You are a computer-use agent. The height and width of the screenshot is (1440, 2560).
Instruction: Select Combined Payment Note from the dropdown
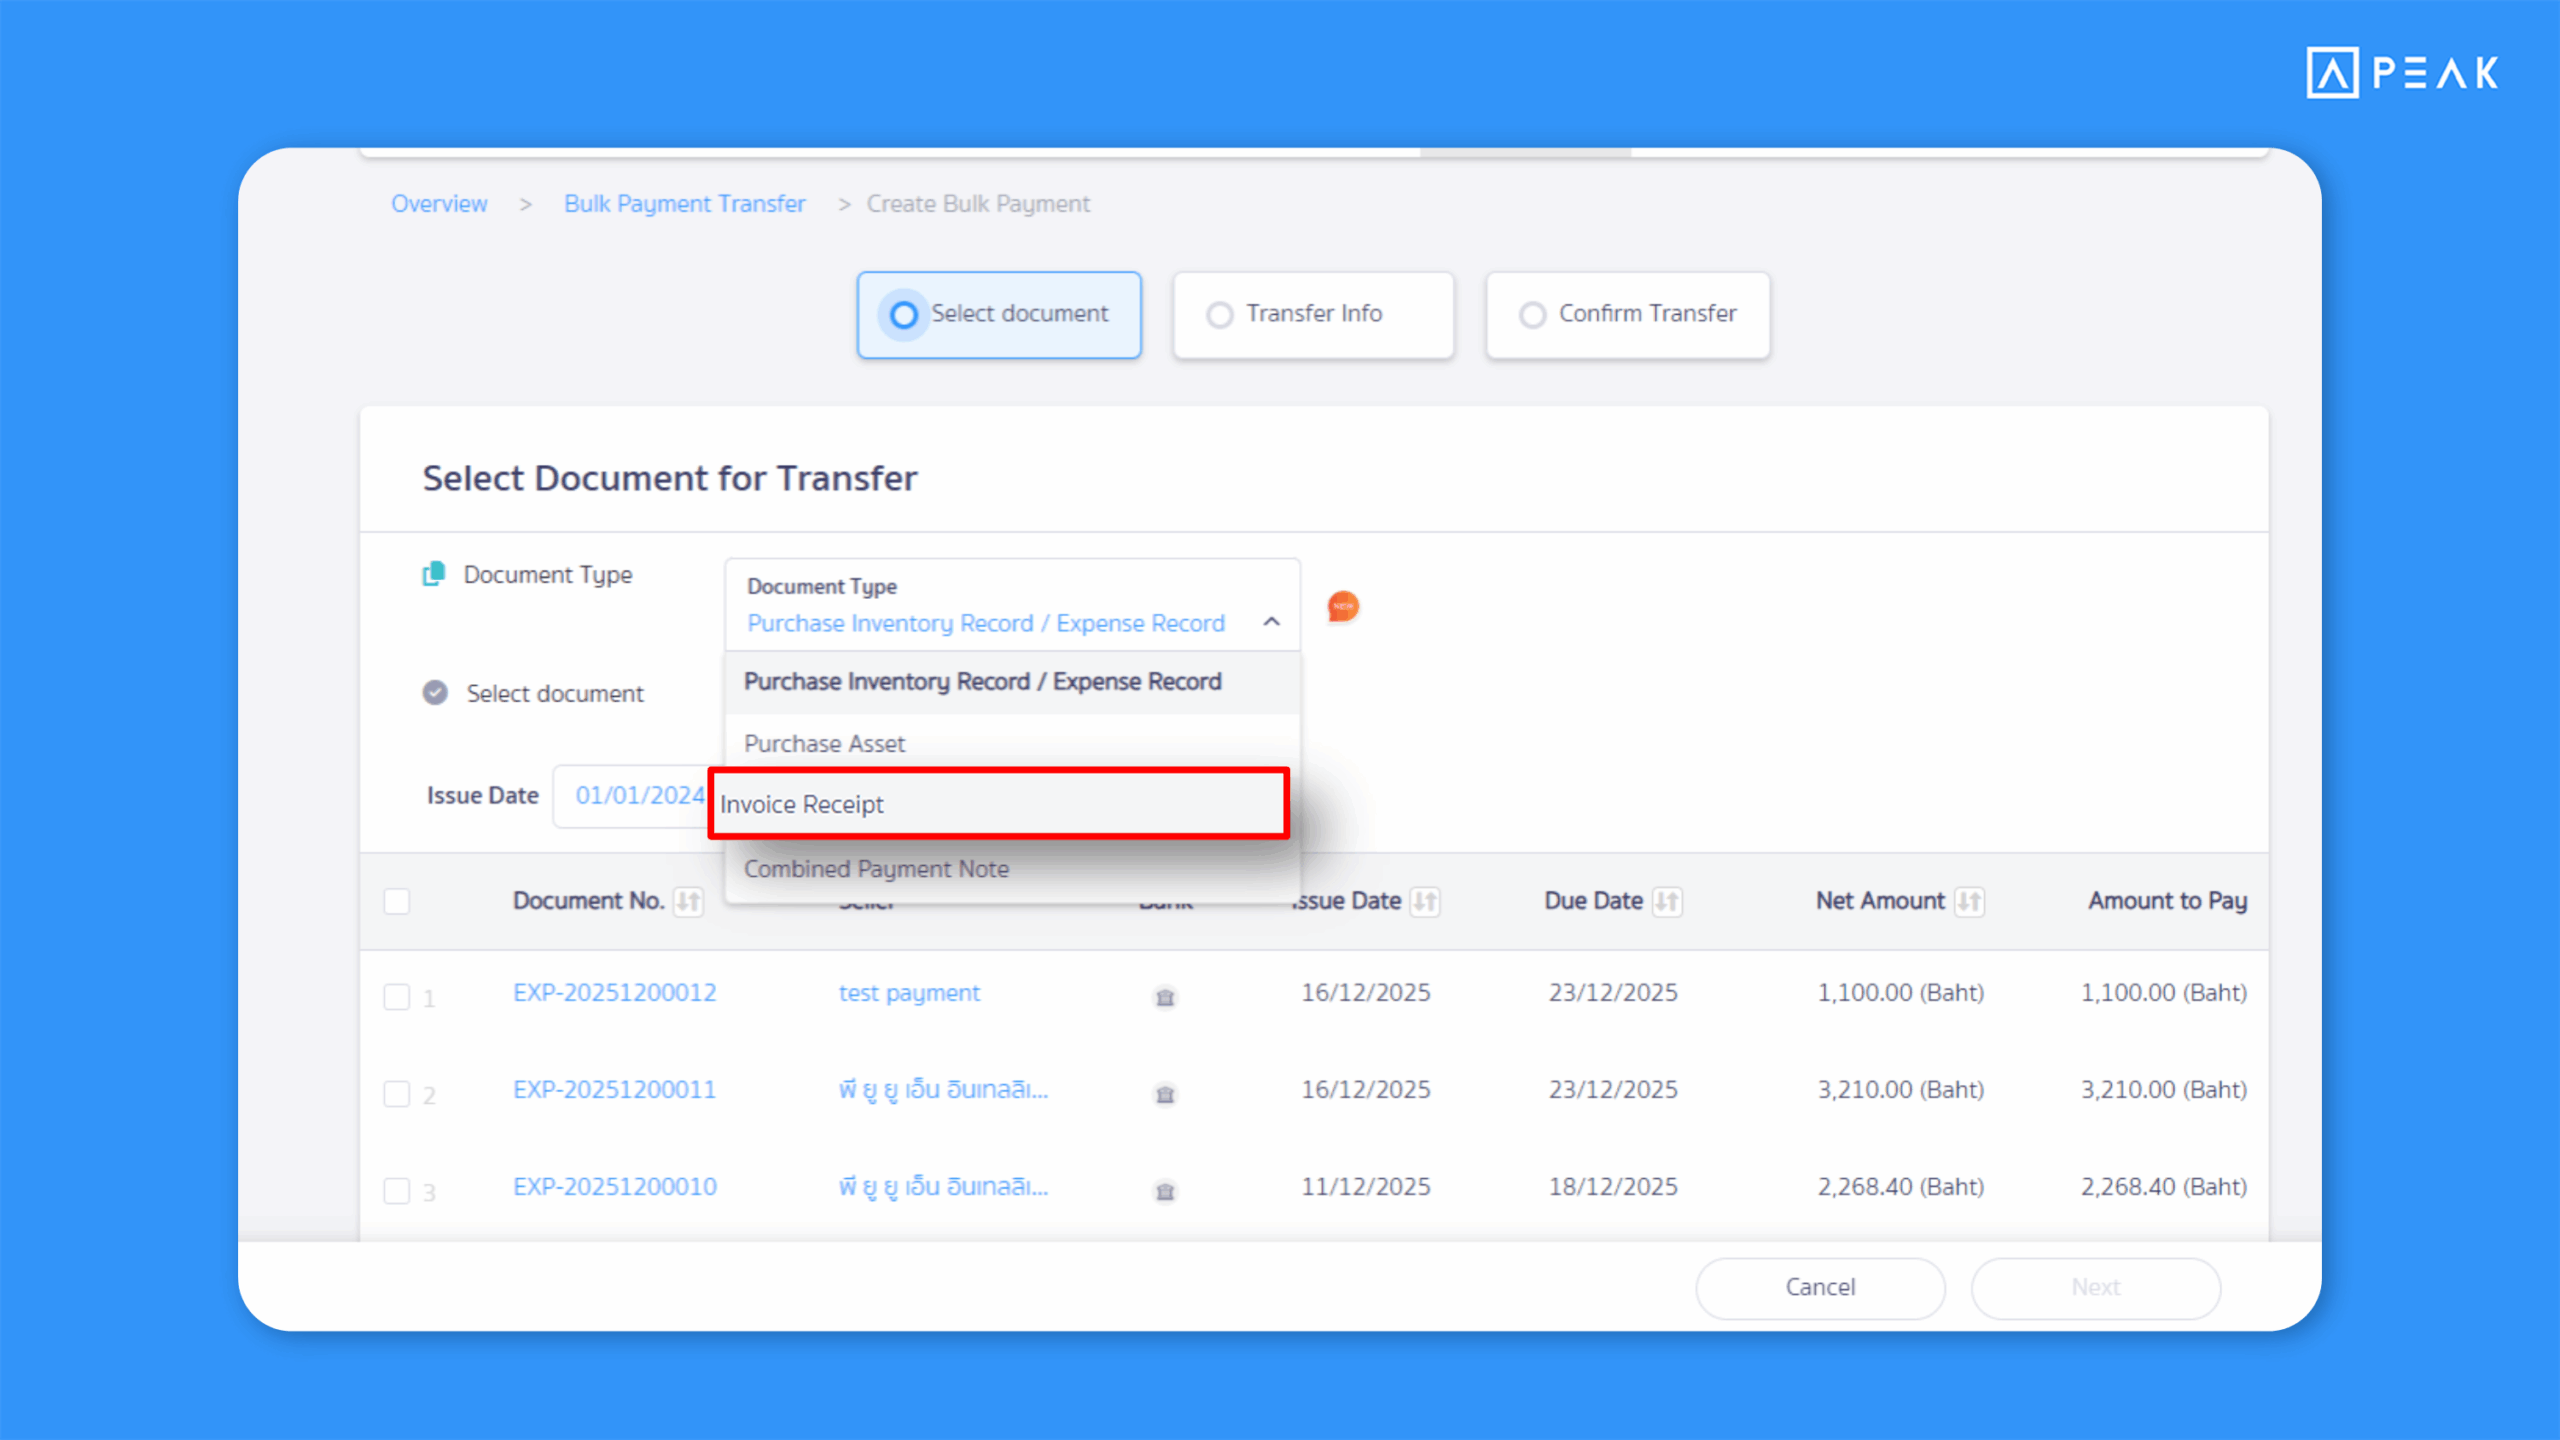(876, 868)
